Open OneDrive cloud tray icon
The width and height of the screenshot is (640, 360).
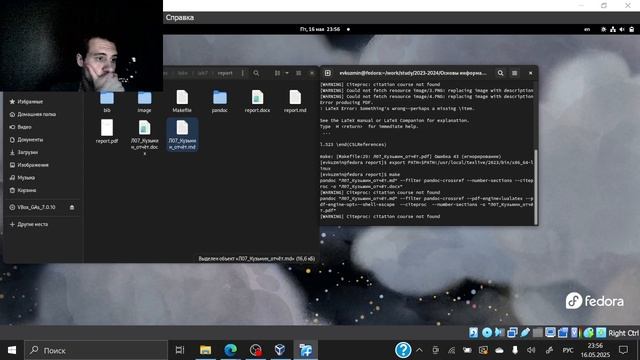[x=499, y=350]
